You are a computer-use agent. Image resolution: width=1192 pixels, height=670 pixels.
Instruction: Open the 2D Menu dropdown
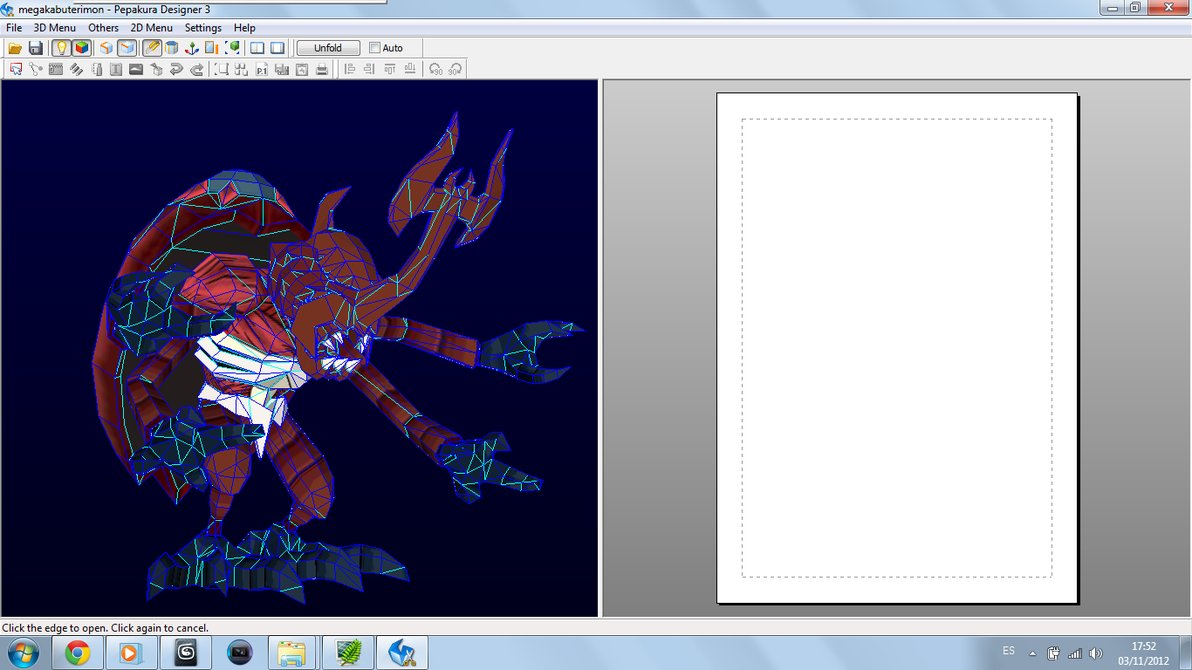click(151, 28)
